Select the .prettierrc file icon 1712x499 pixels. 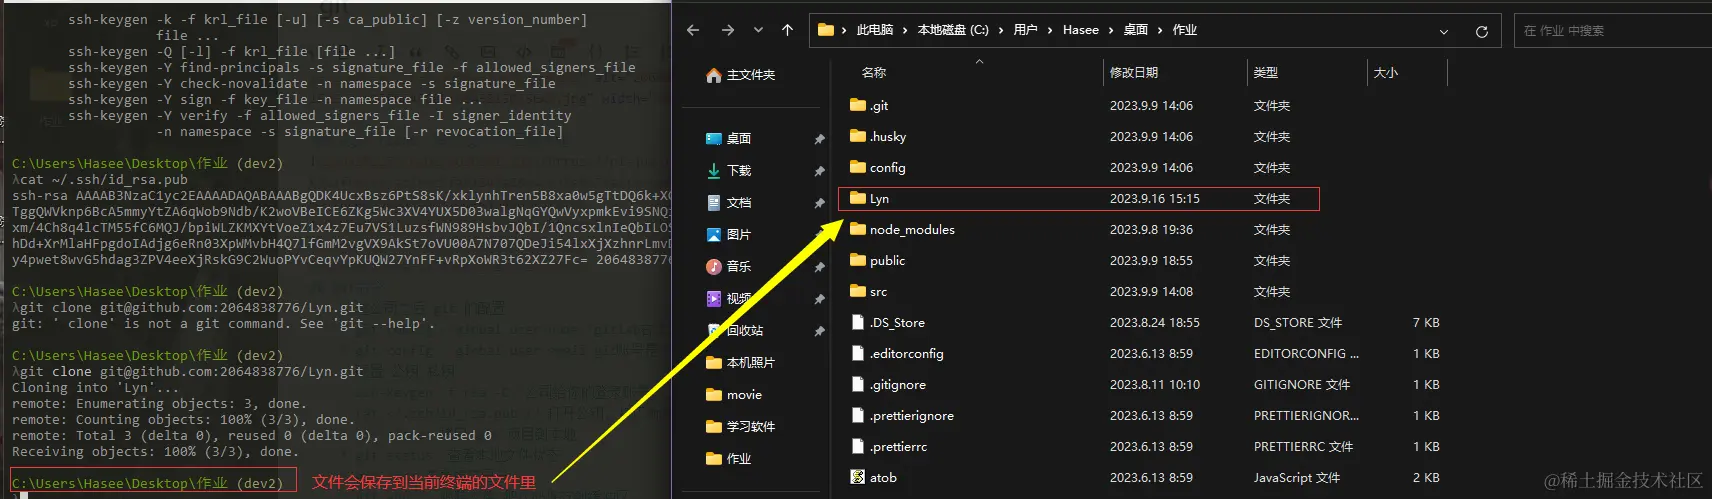click(857, 446)
